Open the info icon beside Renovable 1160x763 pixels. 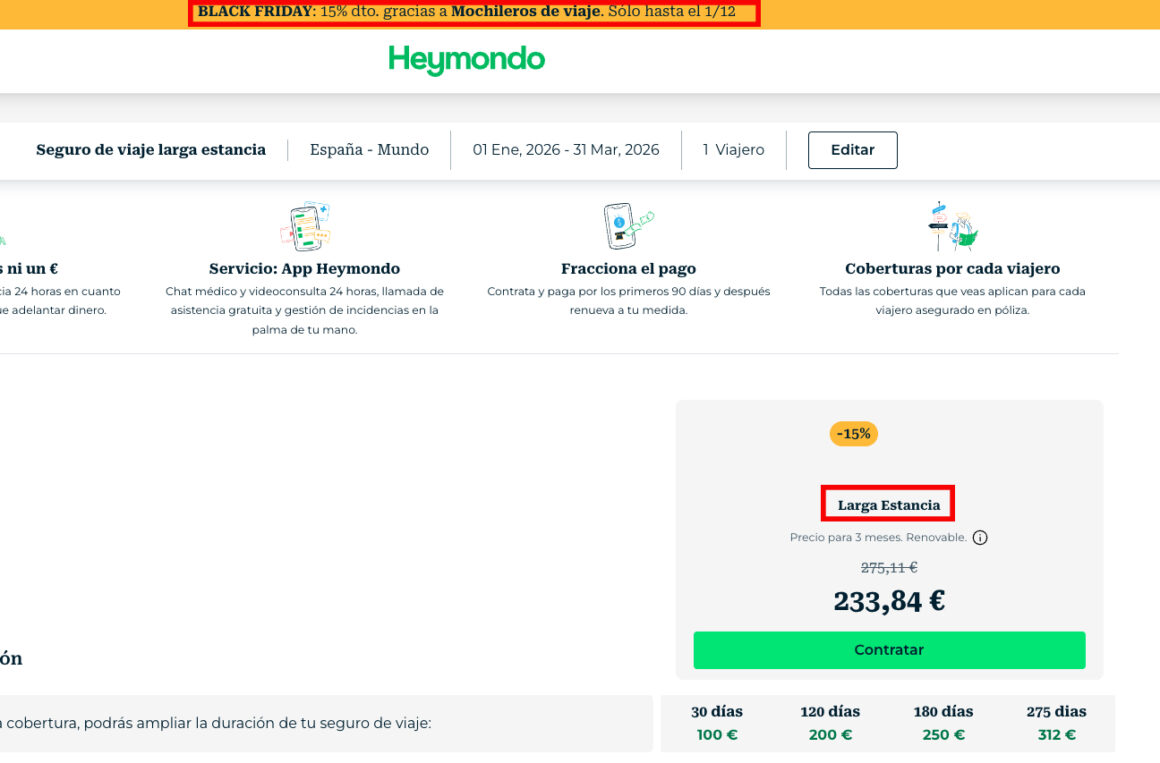pos(979,538)
